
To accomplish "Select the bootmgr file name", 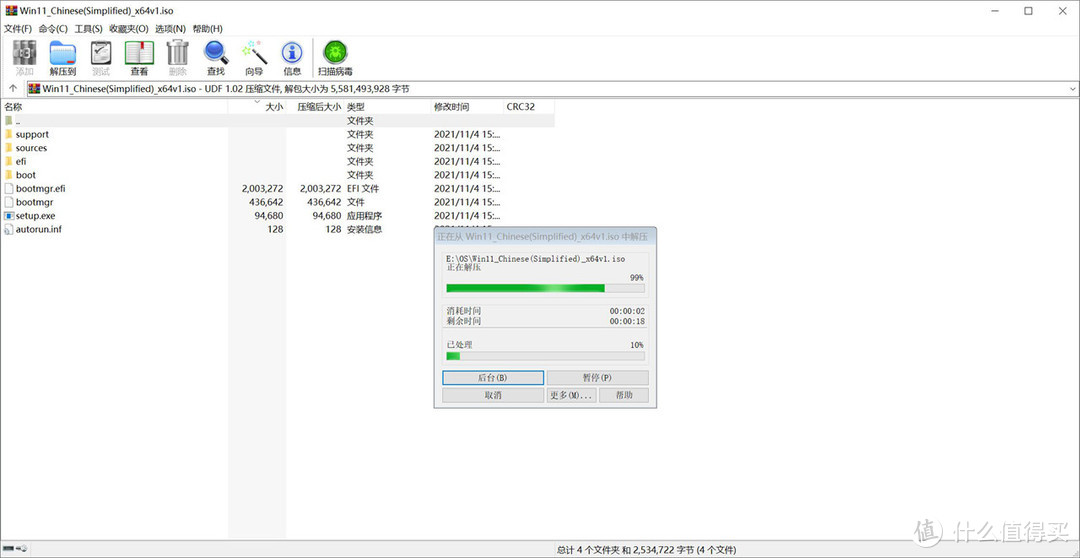I will pyautogui.click(x=34, y=202).
